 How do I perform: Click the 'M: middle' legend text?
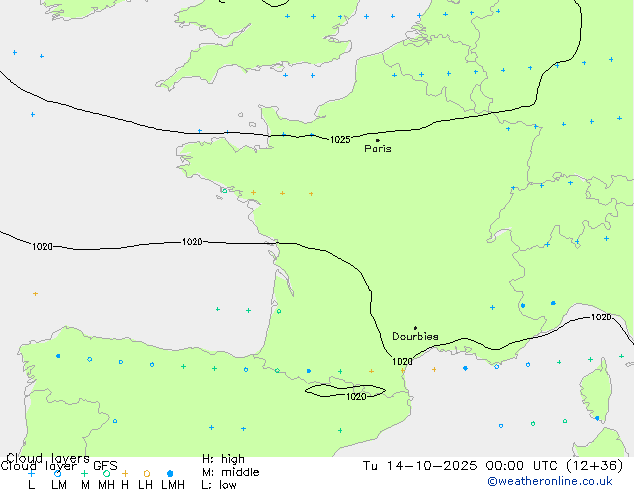coord(230,472)
